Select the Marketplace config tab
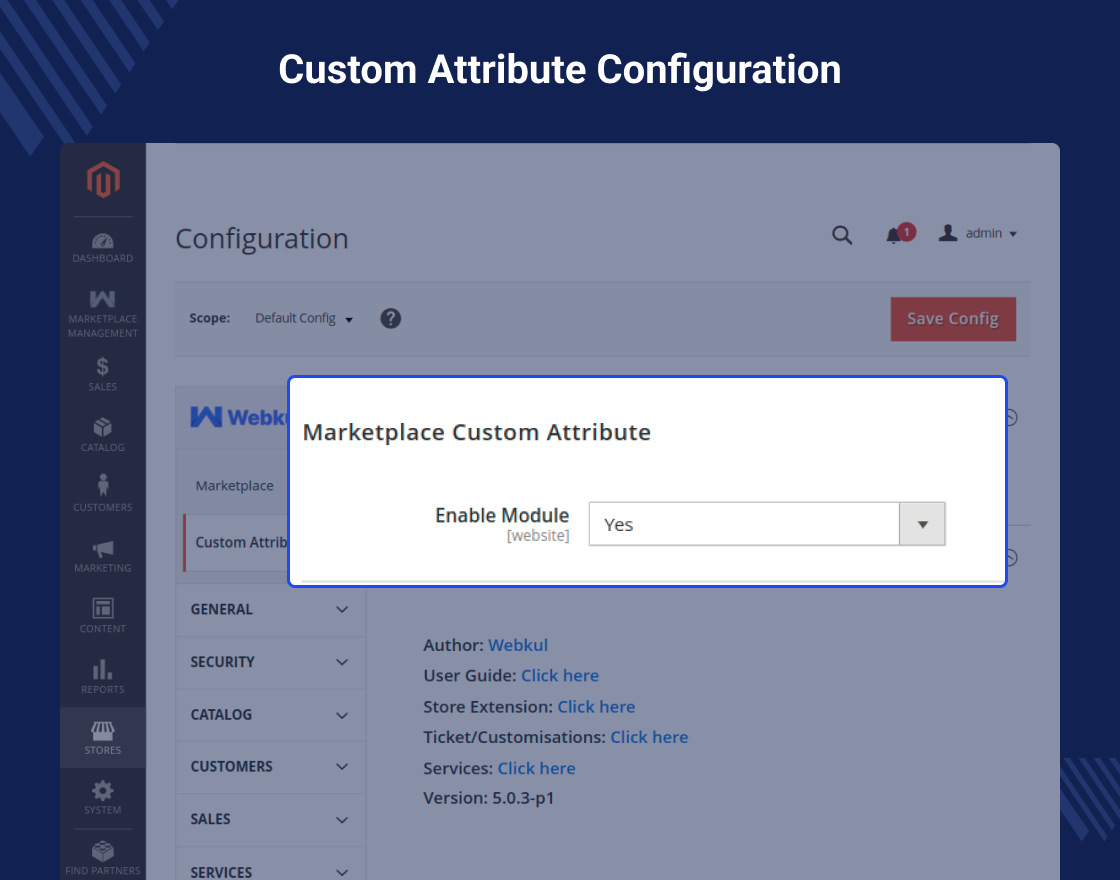This screenshot has width=1120, height=880. point(234,486)
